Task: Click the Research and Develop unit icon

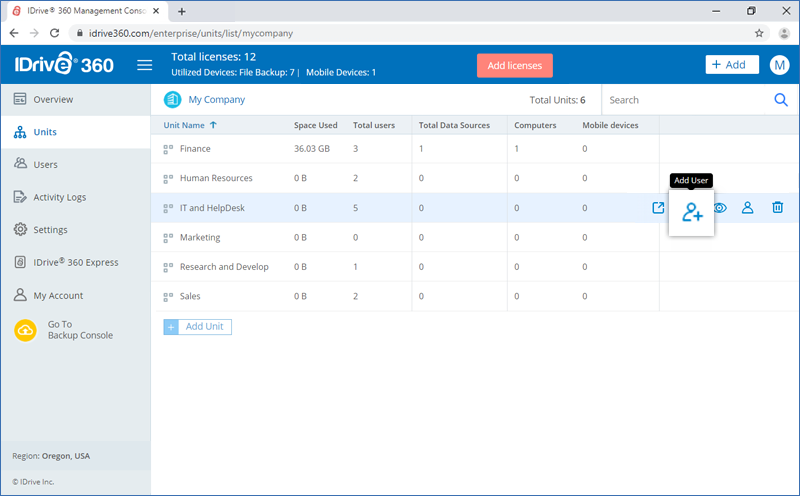Action: 168,267
